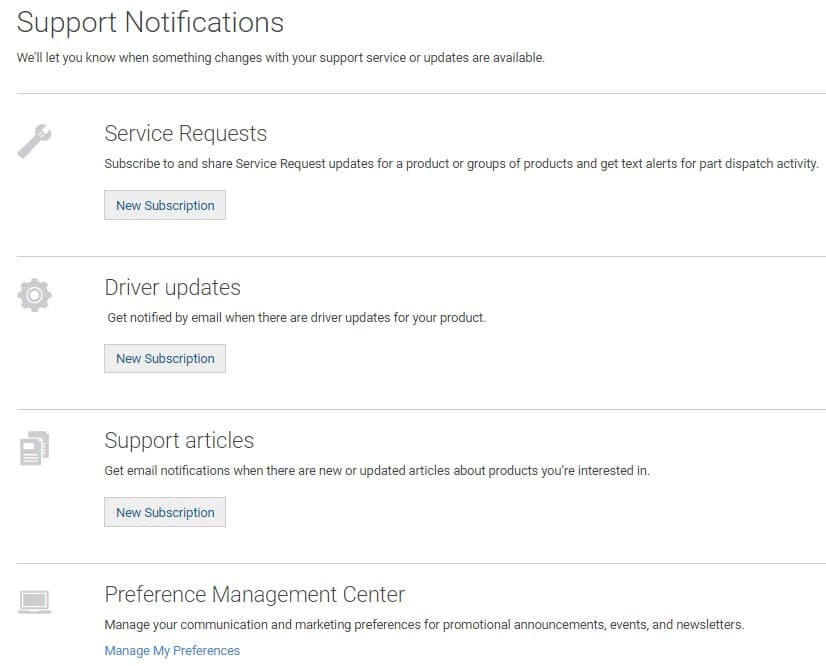Select the Support articles heading
826x666 pixels.
click(179, 440)
